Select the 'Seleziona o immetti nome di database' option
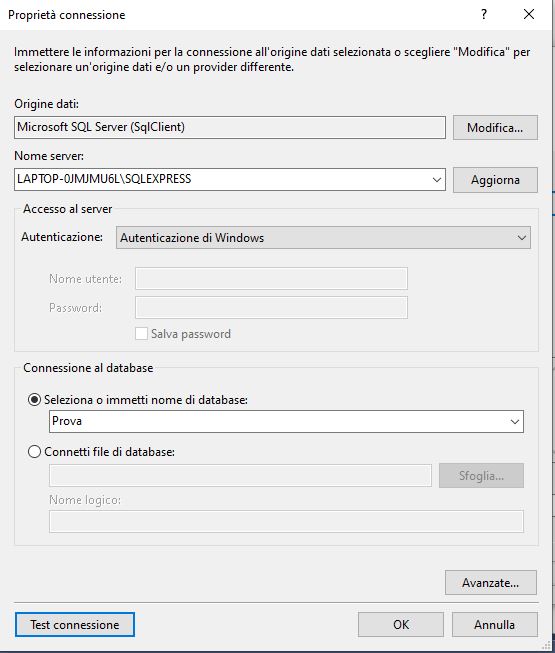This screenshot has height=653, width=555. click(34, 400)
